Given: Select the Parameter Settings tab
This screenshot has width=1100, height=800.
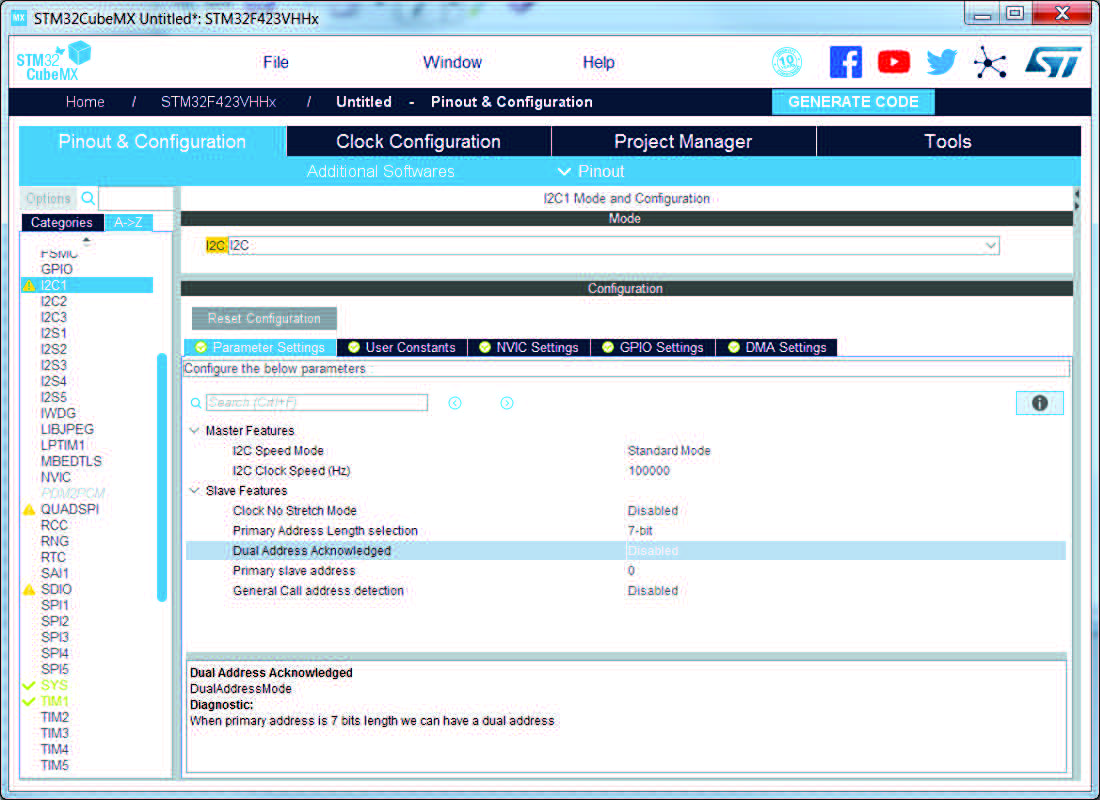Looking at the screenshot, I should (x=260, y=347).
